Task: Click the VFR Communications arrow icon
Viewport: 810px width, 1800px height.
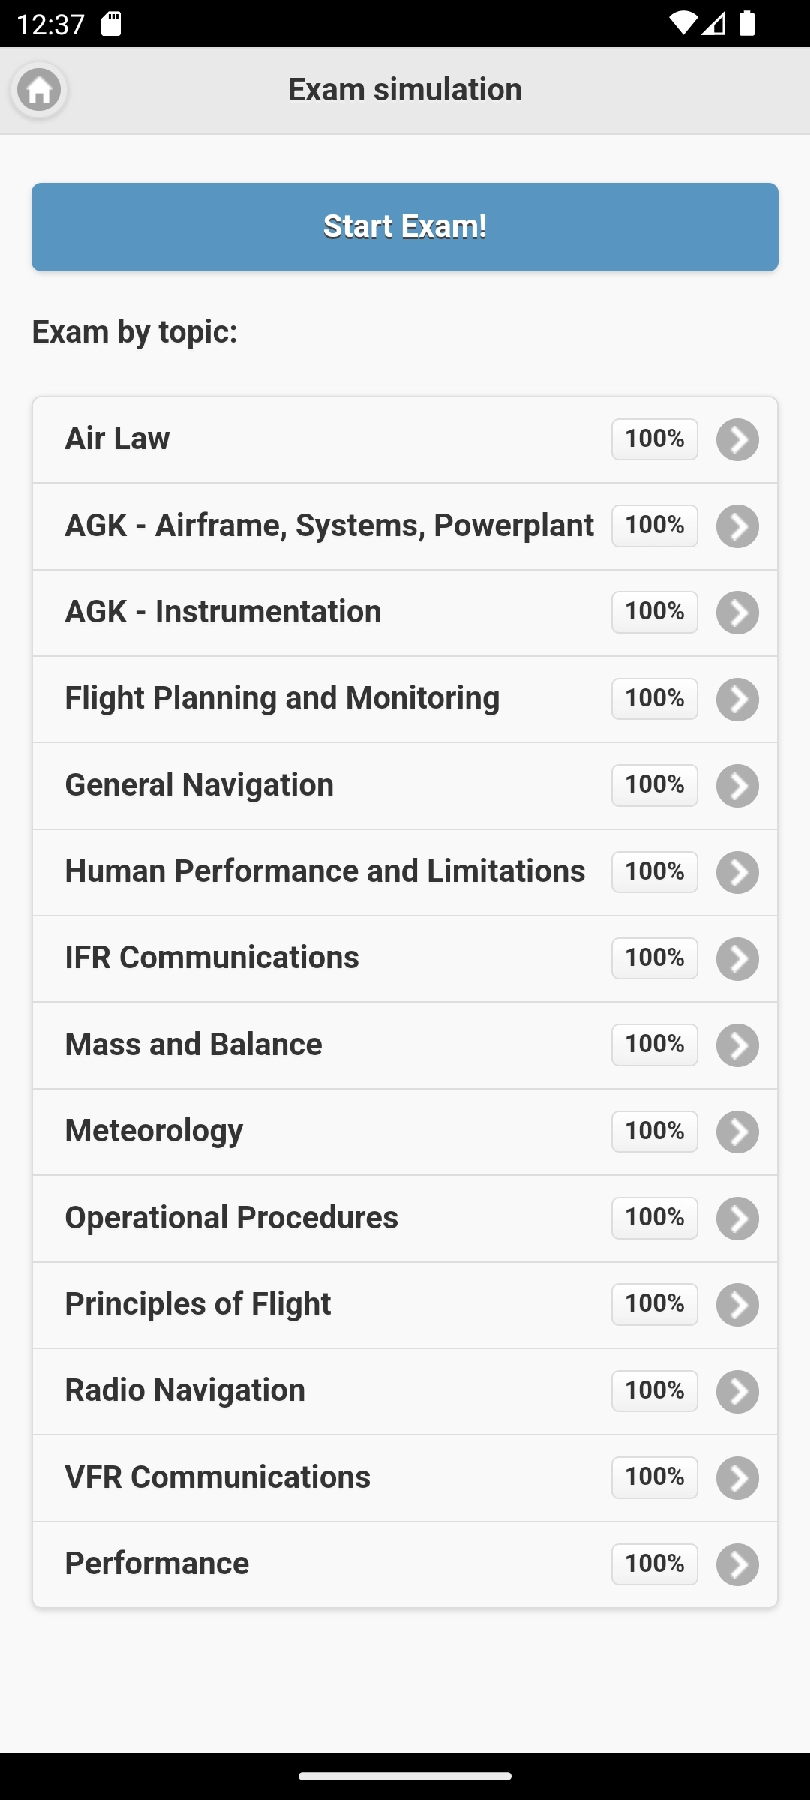Action: pyautogui.click(x=737, y=1478)
